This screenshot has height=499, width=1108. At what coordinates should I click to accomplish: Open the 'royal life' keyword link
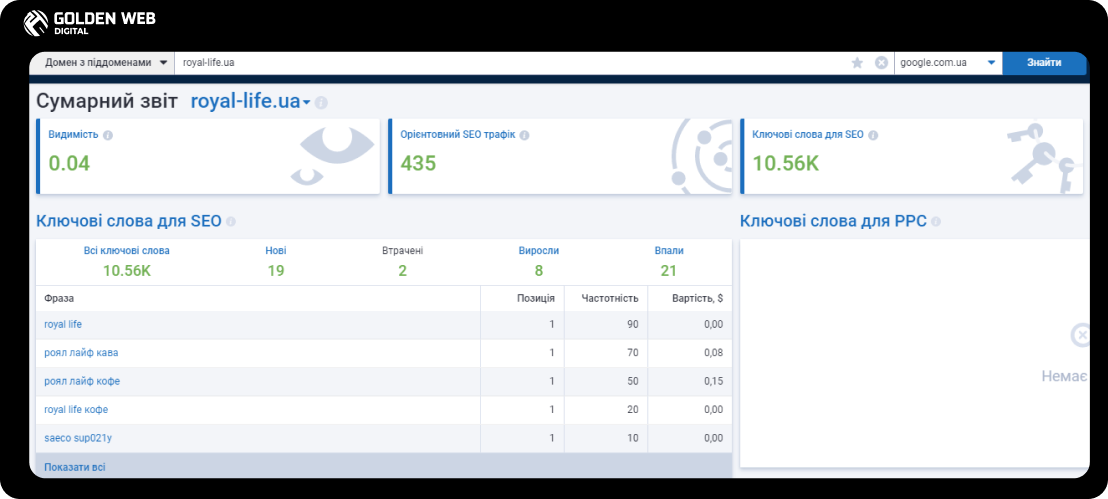(x=63, y=324)
